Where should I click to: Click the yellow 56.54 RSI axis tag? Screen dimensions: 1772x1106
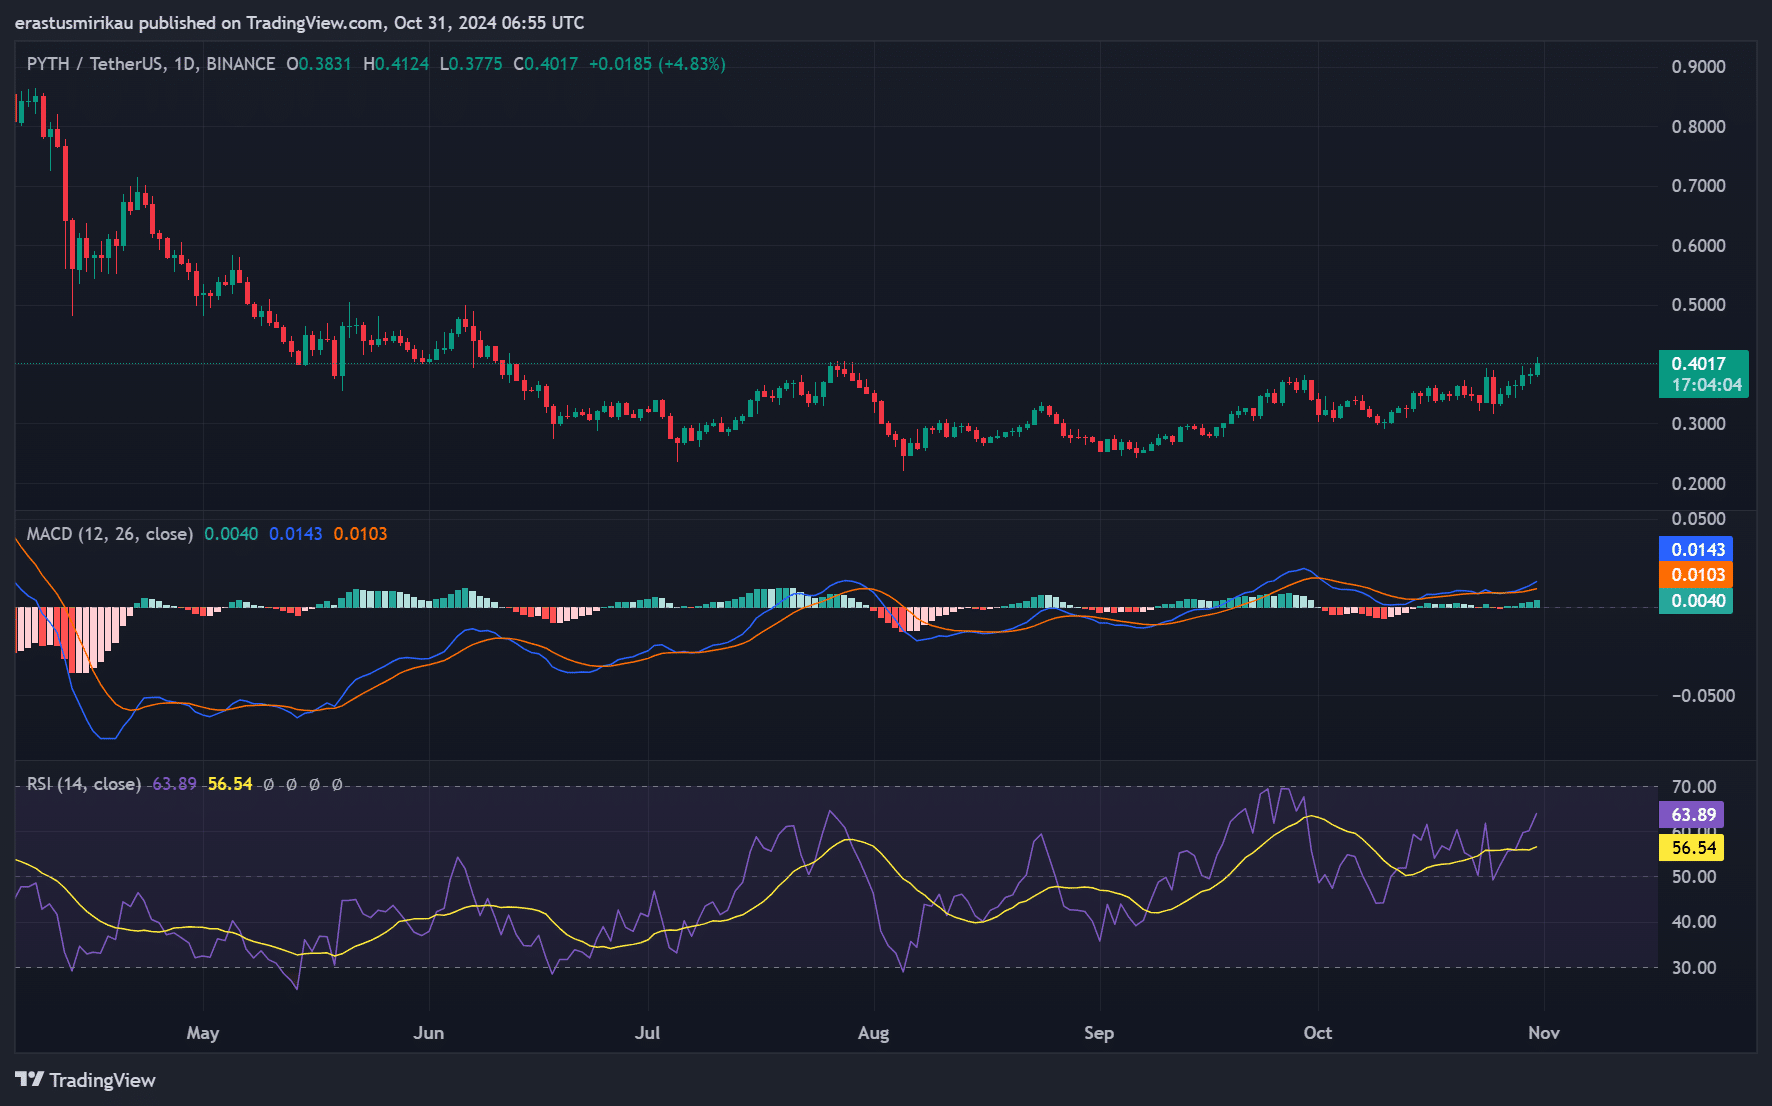click(1692, 848)
